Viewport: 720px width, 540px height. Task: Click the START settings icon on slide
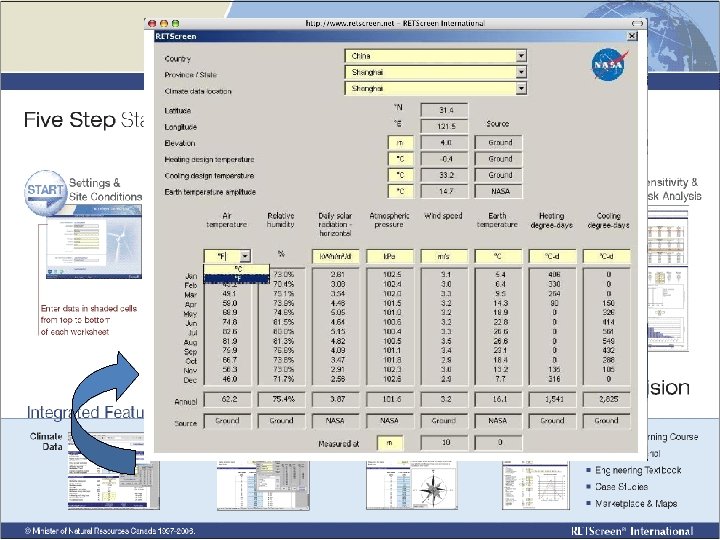click(x=44, y=193)
